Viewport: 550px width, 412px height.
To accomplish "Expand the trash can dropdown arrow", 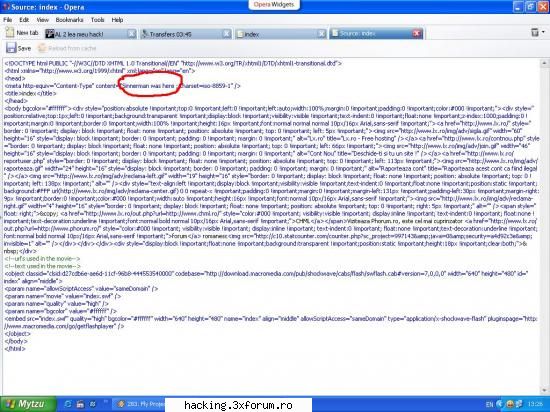I will click(x=543, y=32).
